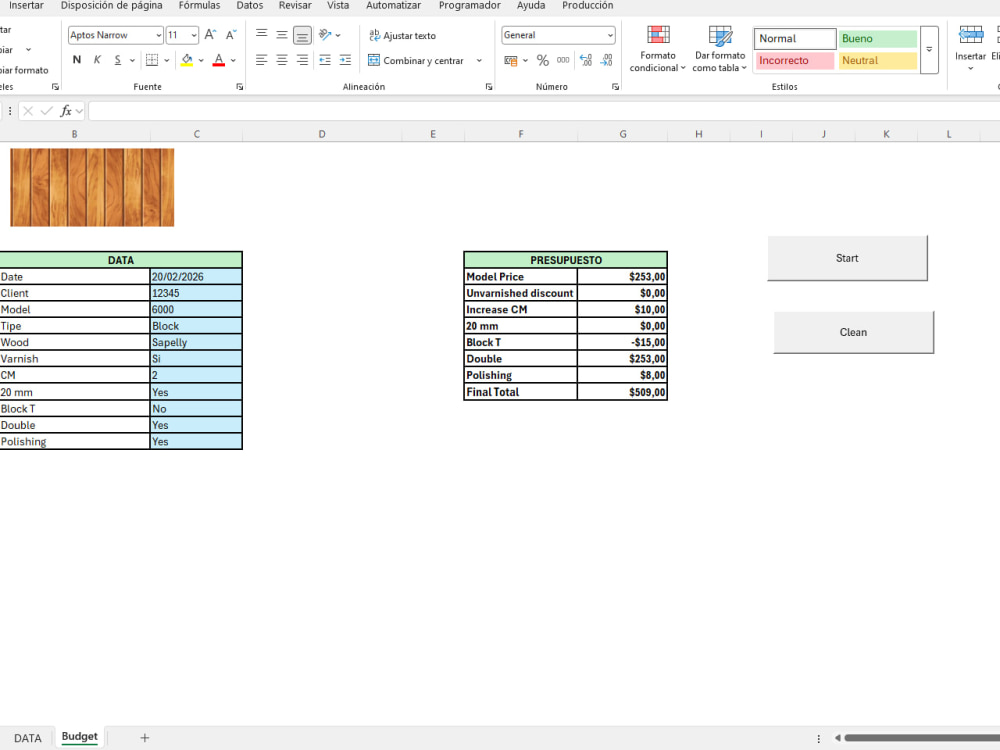Open the Revisar ribbon tab
This screenshot has height=750, width=1000.
295,6
